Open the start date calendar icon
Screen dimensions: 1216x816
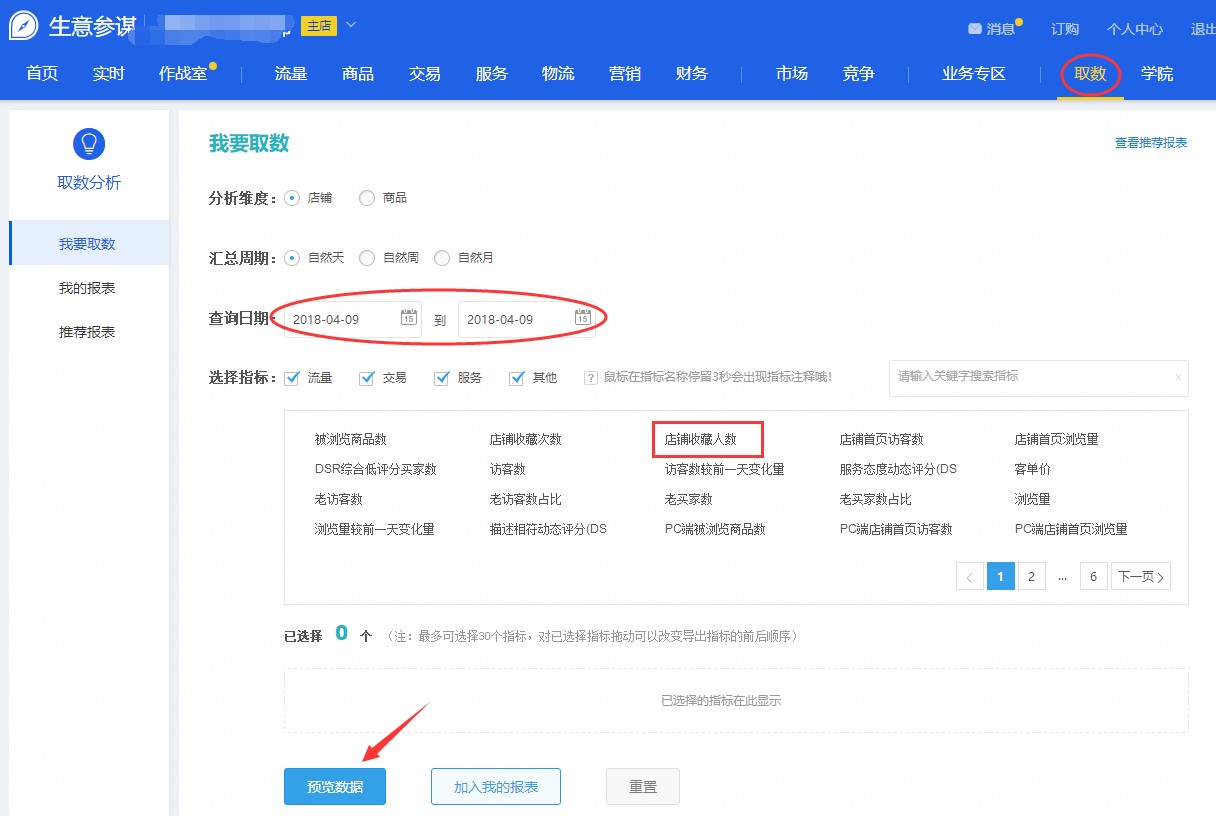coord(409,319)
